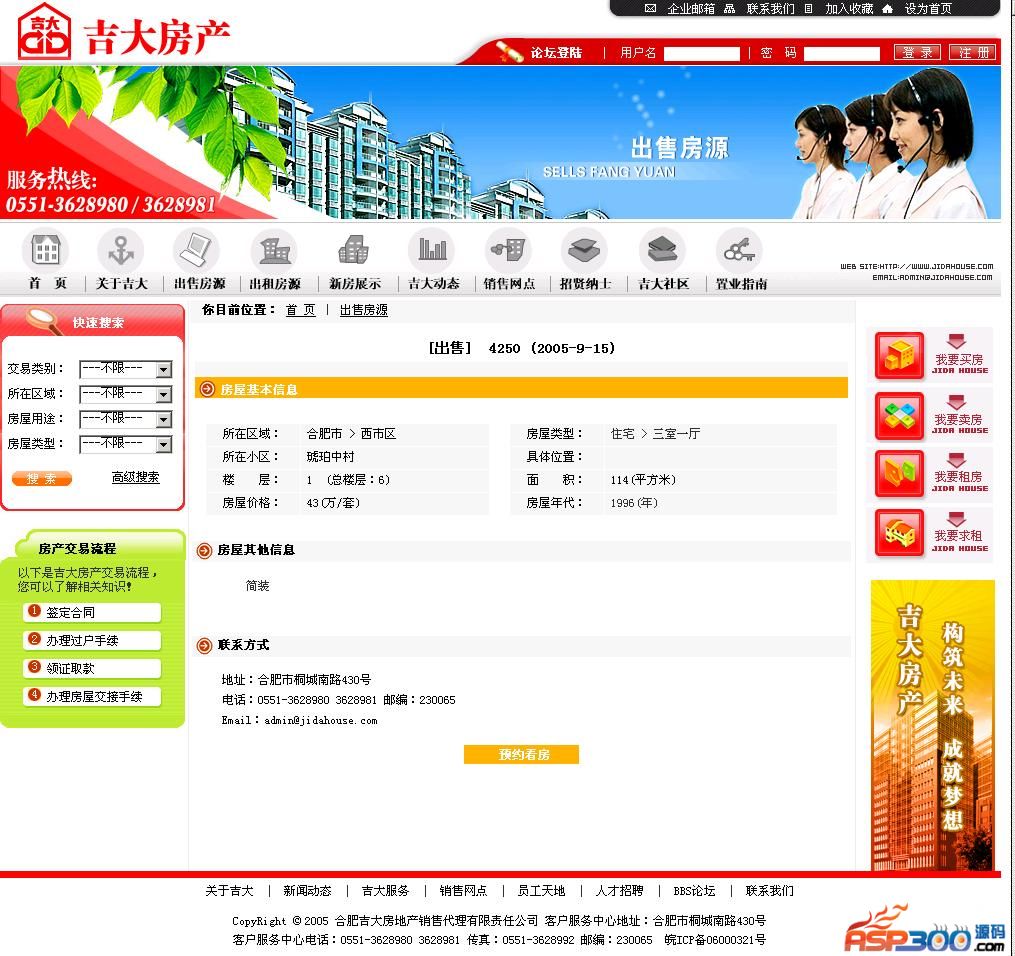Click 设为首页 text in top bar
Viewport: 1015px width, 956px height.
pyautogui.click(x=928, y=8)
